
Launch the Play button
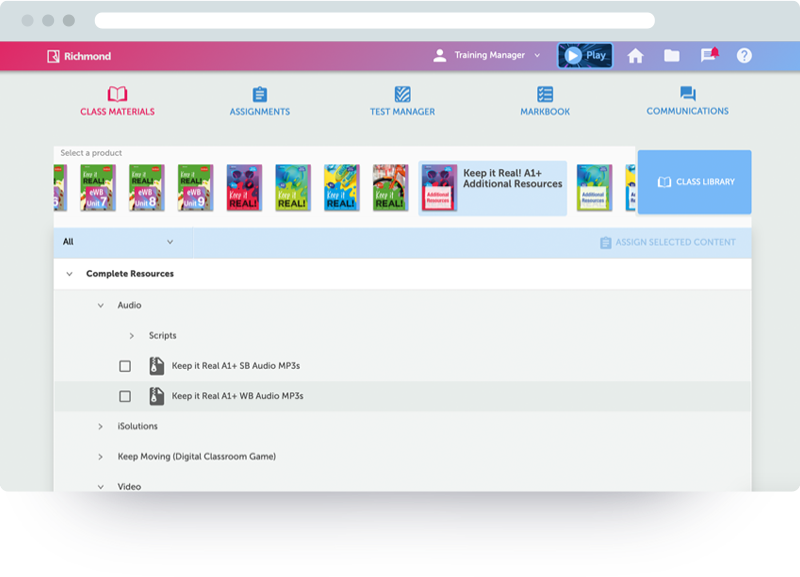[x=585, y=55]
